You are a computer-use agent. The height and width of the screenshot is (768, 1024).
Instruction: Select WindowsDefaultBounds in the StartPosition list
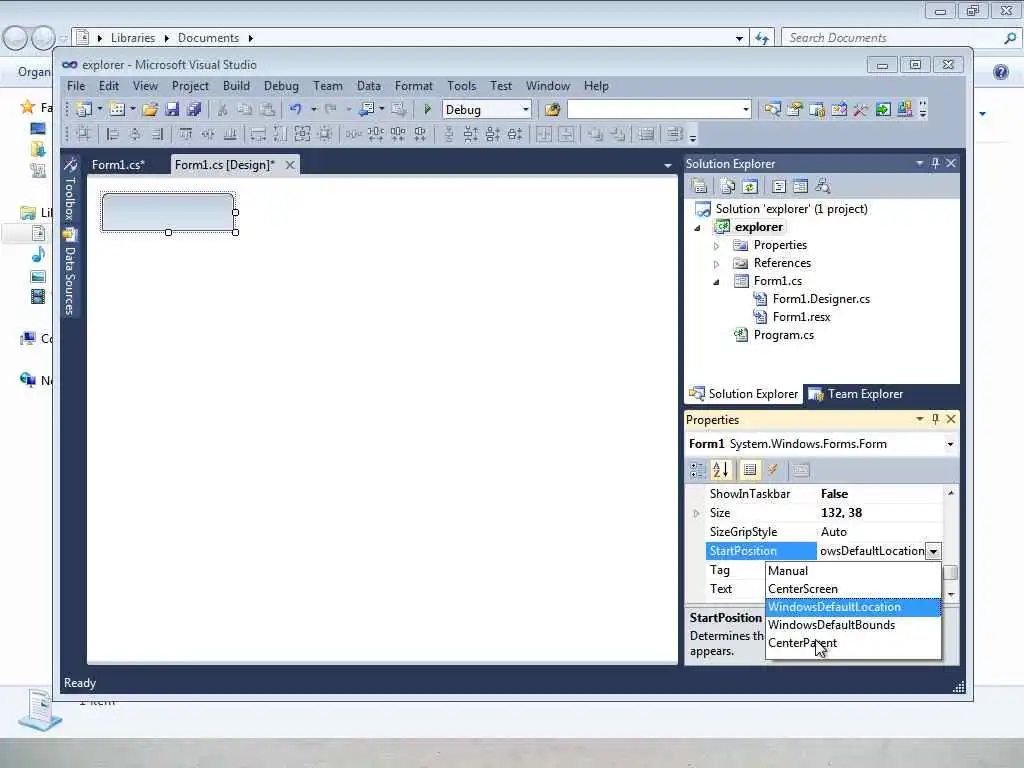(853, 625)
